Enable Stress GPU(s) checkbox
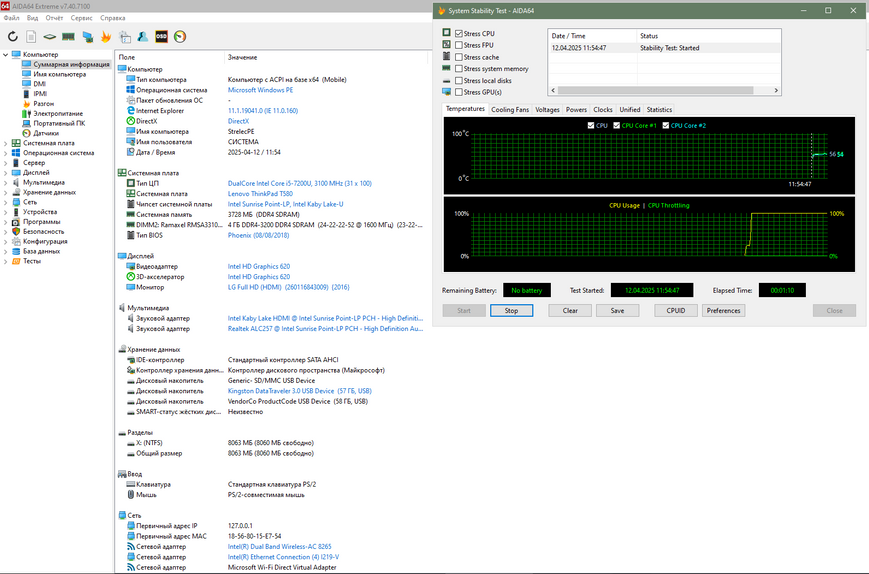Viewport: 869px width, 574px height. click(459, 93)
